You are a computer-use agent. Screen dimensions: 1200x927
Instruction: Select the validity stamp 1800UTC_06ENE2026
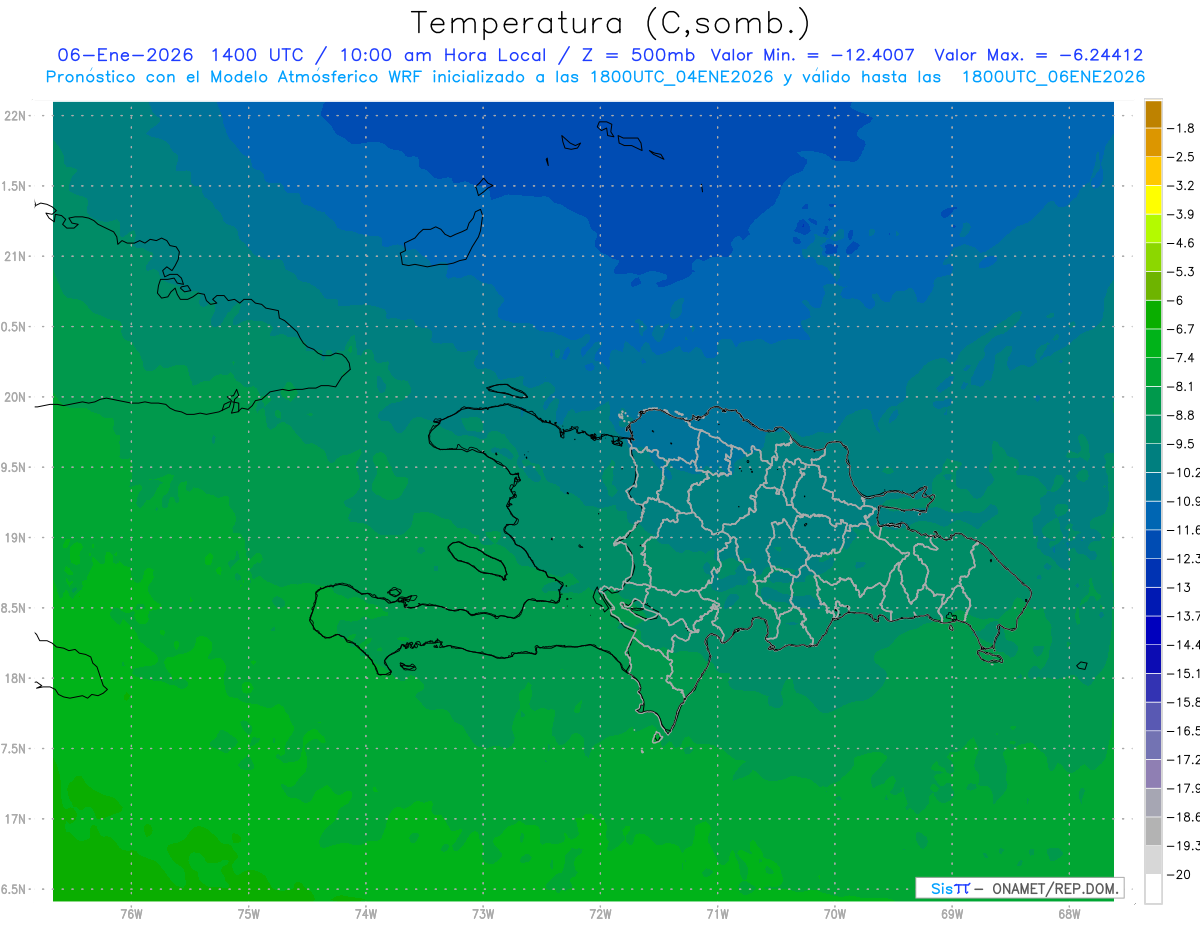(x=1053, y=77)
